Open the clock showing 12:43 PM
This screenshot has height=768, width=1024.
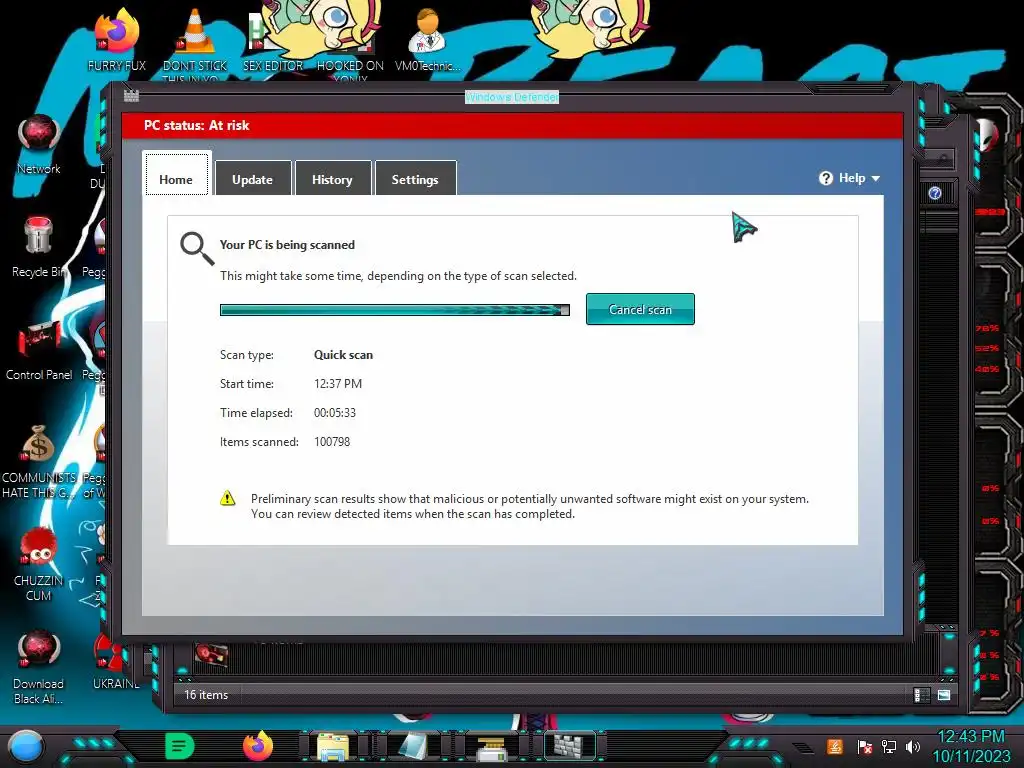point(971,746)
